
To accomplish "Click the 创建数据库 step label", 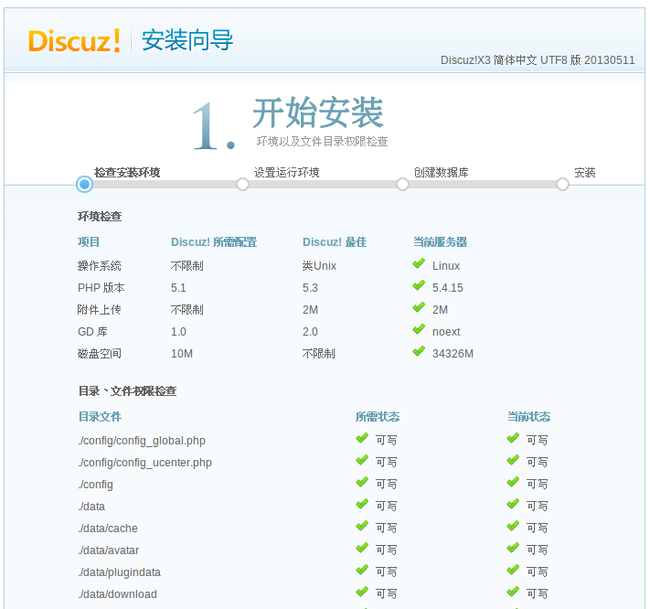I will (441, 172).
